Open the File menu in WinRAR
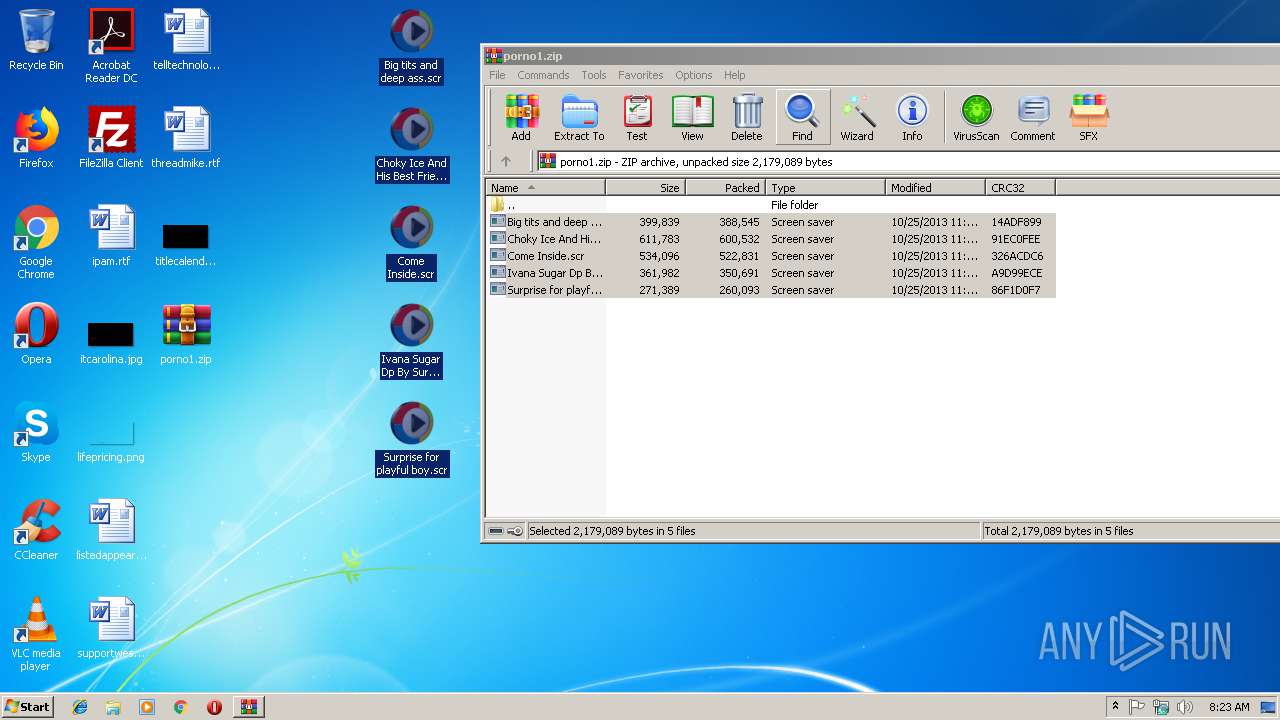This screenshot has height=720, width=1280. click(497, 75)
